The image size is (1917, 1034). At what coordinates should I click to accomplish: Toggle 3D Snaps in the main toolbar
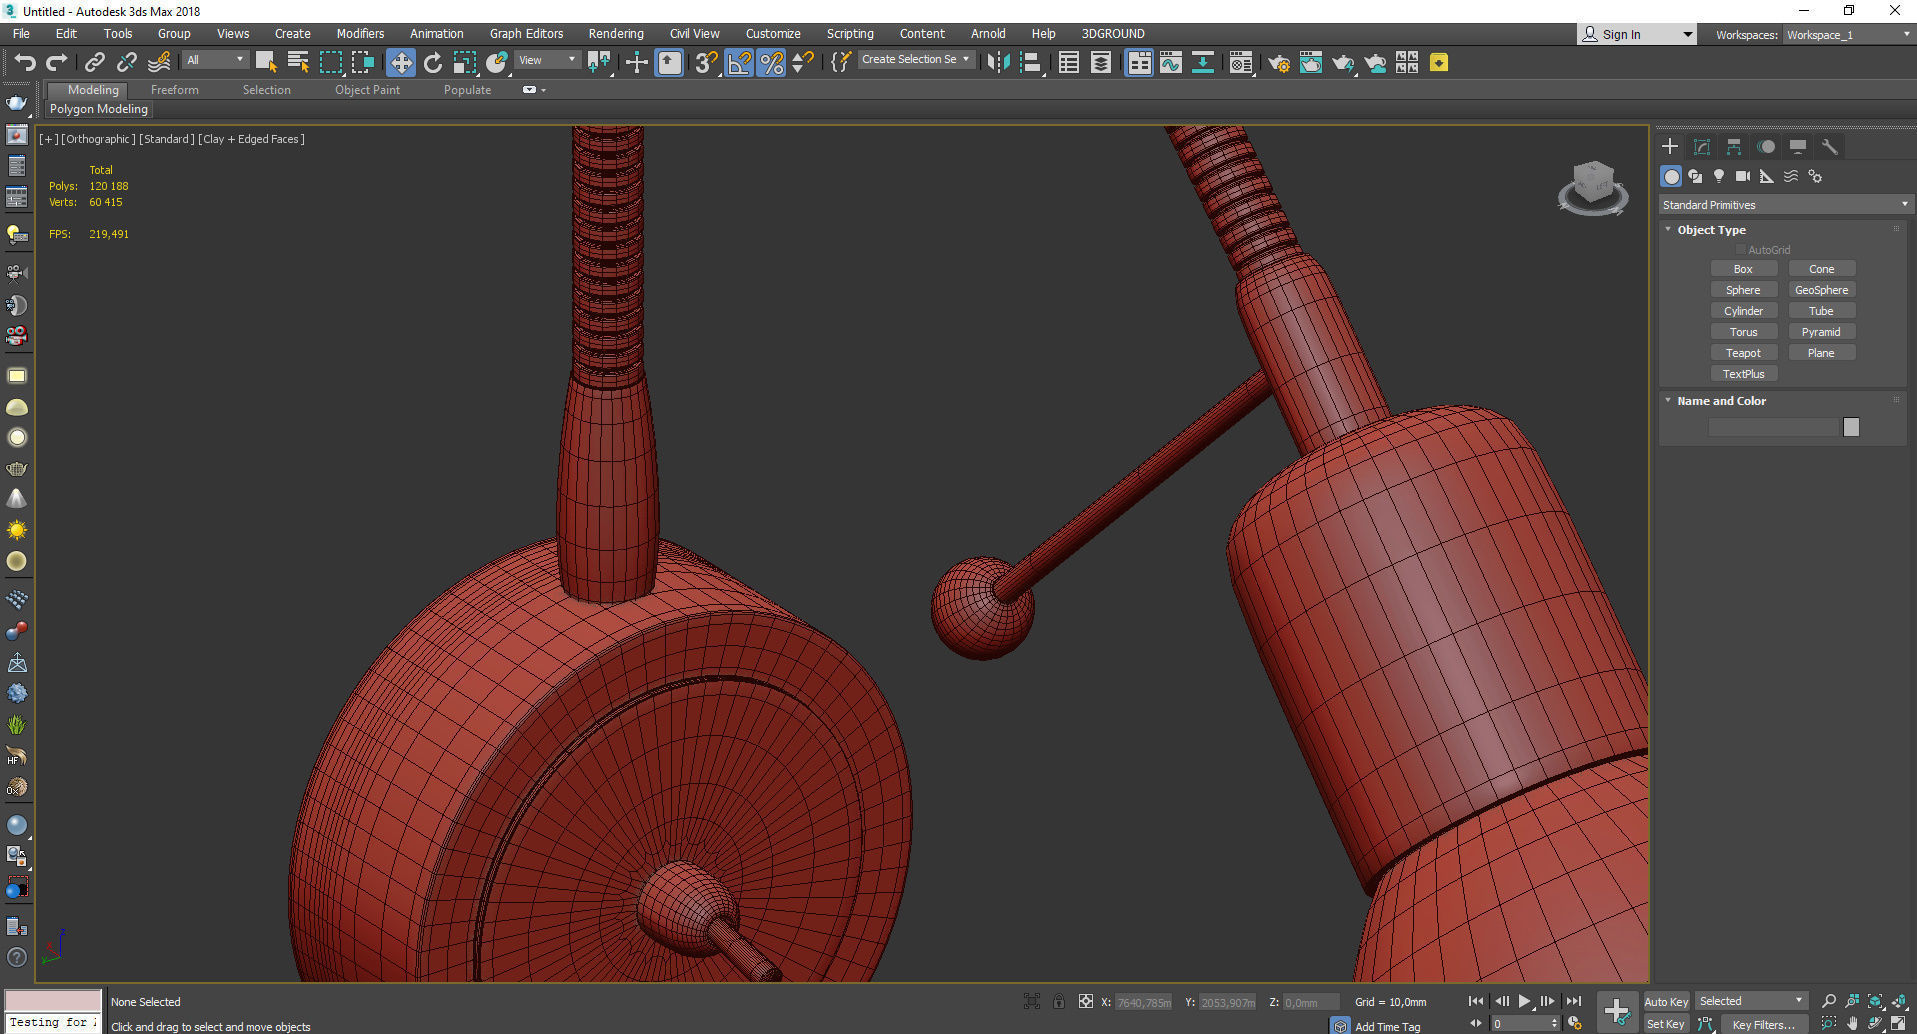coord(706,63)
